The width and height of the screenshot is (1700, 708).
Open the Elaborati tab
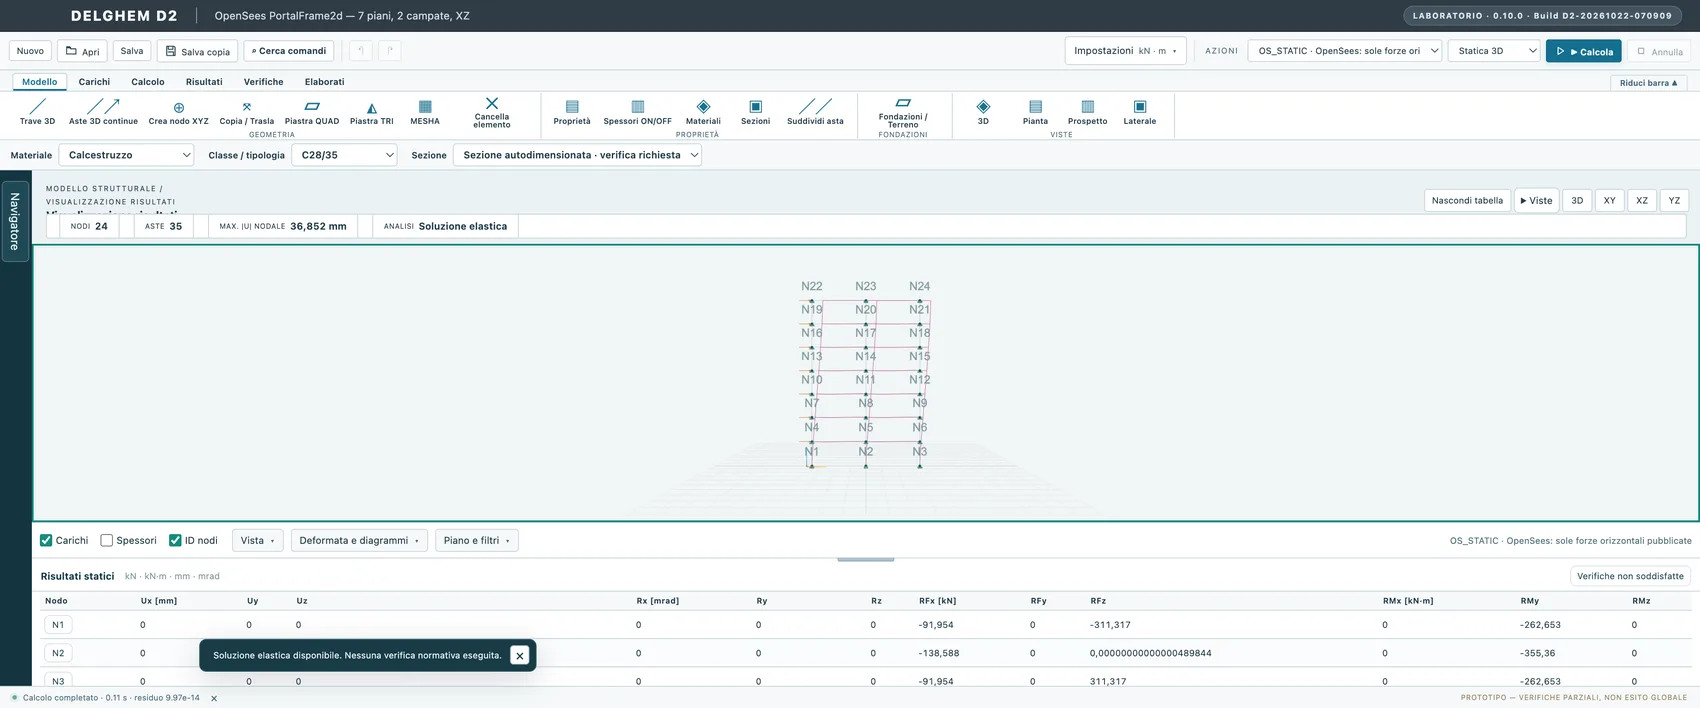(x=324, y=82)
